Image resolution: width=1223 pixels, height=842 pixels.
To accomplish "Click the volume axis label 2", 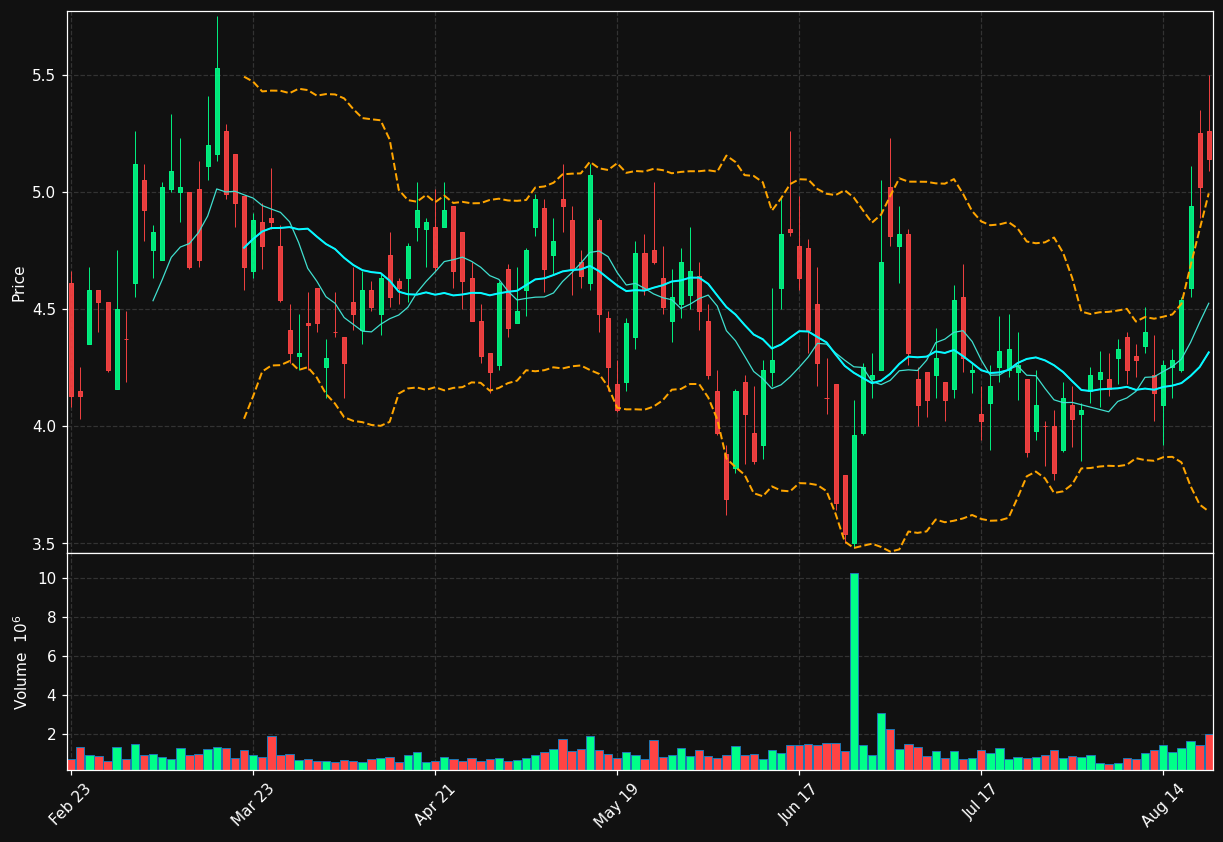I will pos(53,735).
